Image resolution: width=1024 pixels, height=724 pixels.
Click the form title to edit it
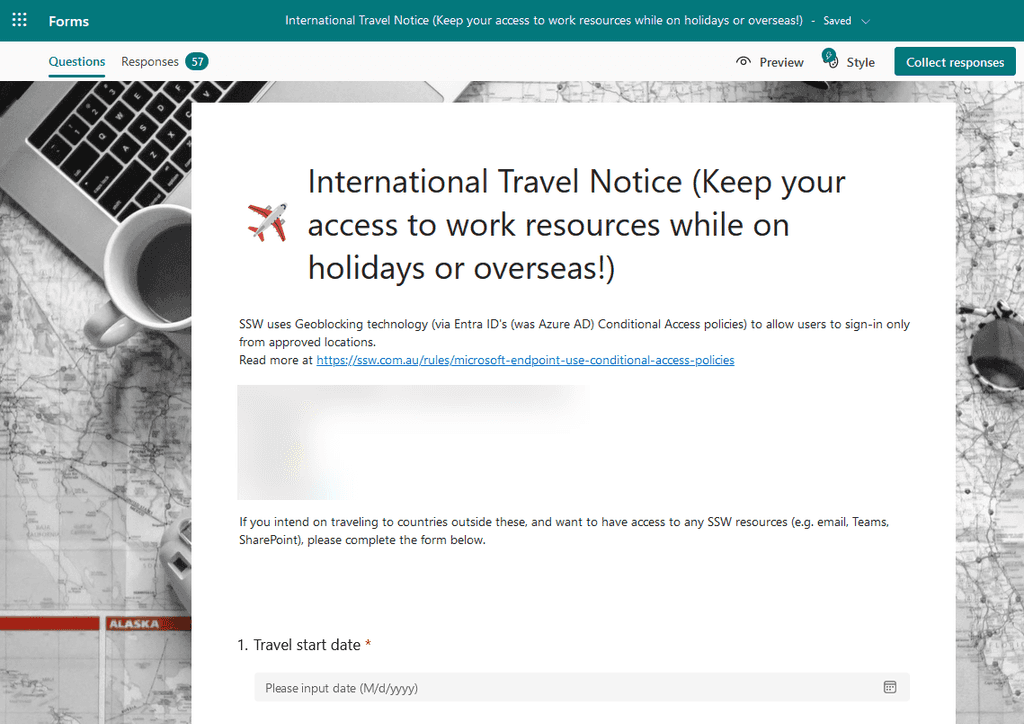pos(576,224)
